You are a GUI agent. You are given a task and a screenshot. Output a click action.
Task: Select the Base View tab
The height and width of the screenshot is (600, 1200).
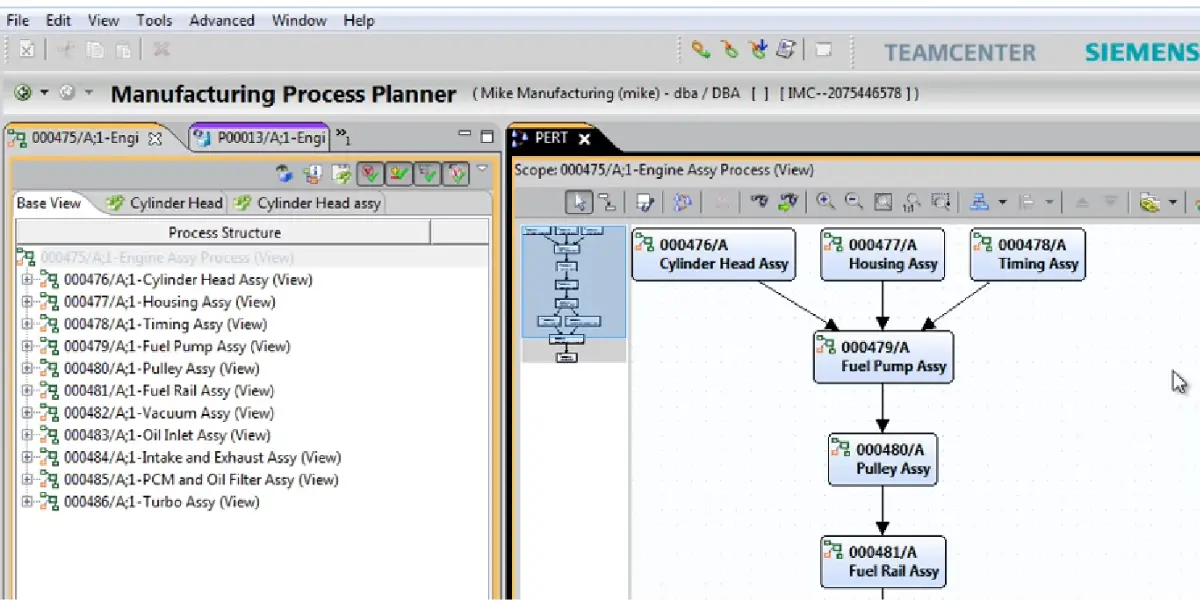49,203
